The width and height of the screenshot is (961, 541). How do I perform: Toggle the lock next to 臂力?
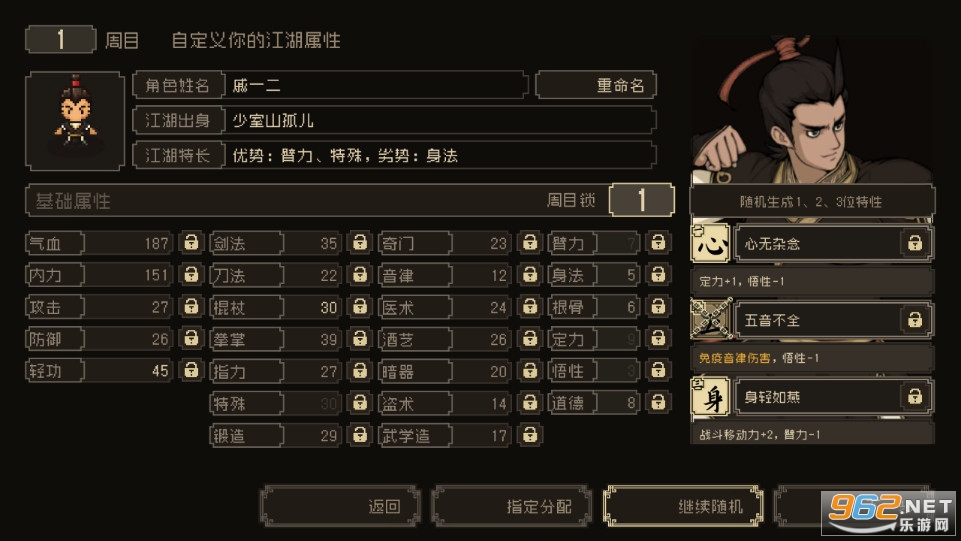[x=658, y=243]
